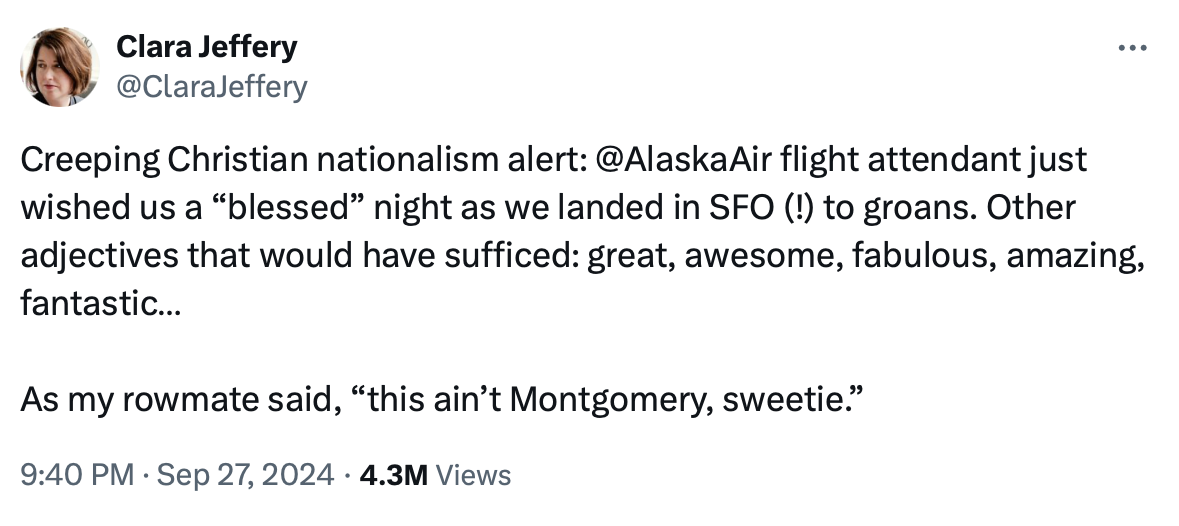
Task: Click the phrase "Creeping Christian nationalism alert"
Action: point(291,160)
